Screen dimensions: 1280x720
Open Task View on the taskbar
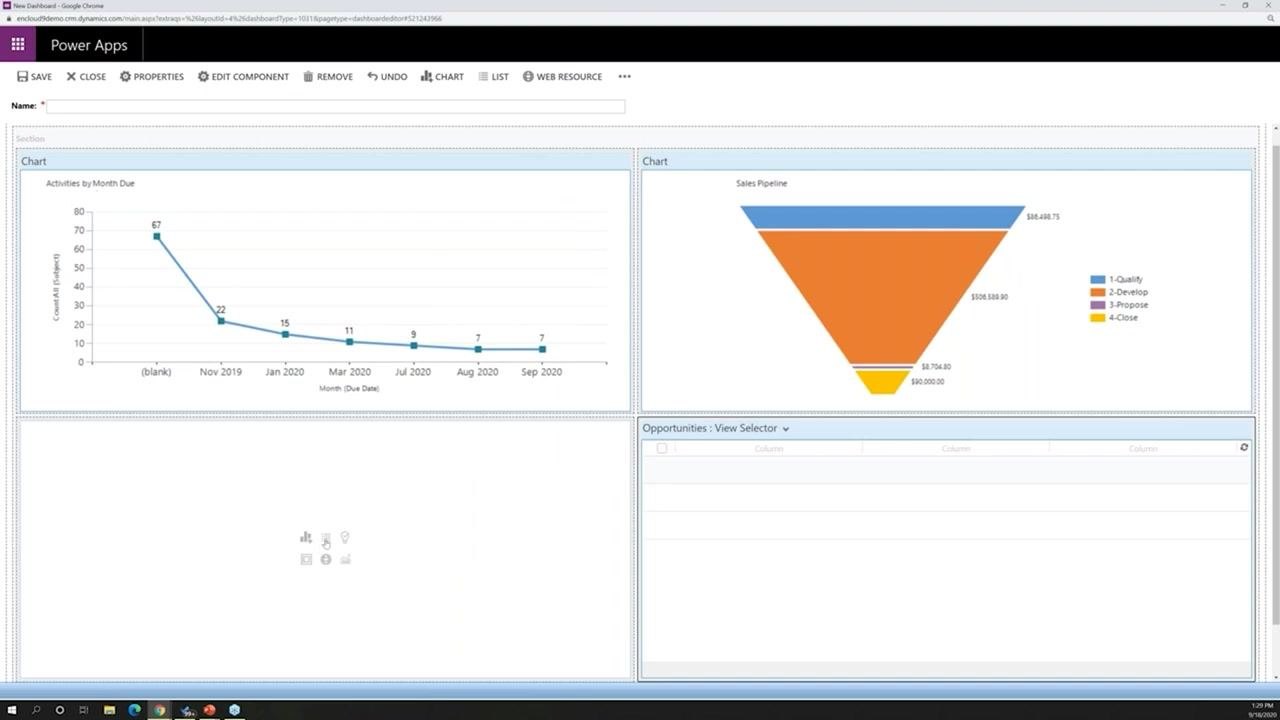84,710
